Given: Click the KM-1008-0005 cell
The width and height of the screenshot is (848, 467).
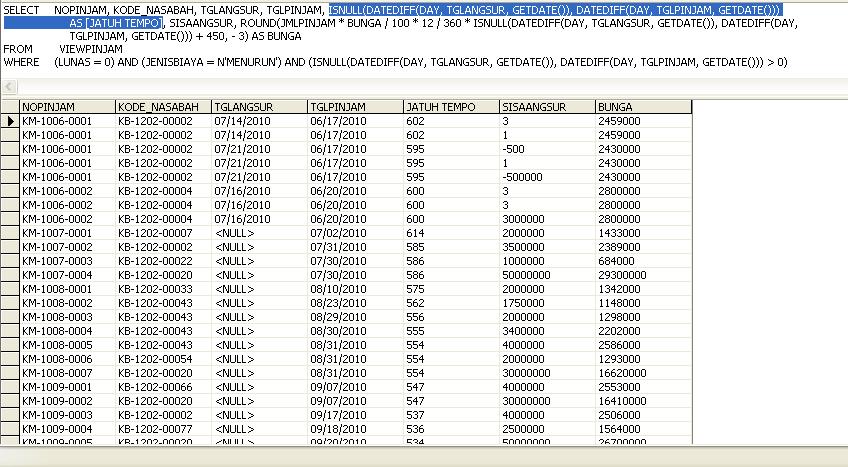Looking at the screenshot, I should tap(68, 345).
